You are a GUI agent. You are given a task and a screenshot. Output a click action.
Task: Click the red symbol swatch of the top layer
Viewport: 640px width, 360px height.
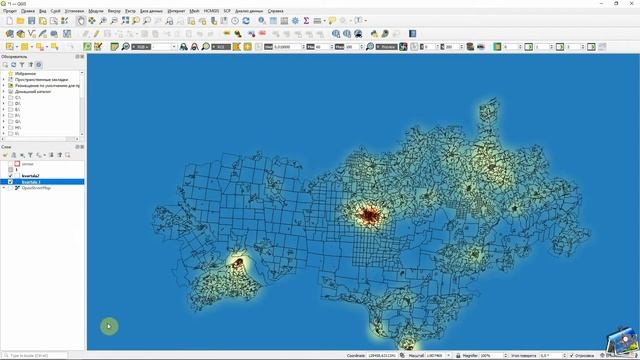(17, 164)
